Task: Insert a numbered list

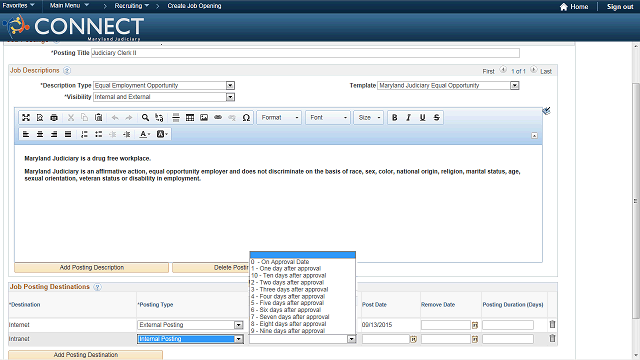Action: point(84,134)
